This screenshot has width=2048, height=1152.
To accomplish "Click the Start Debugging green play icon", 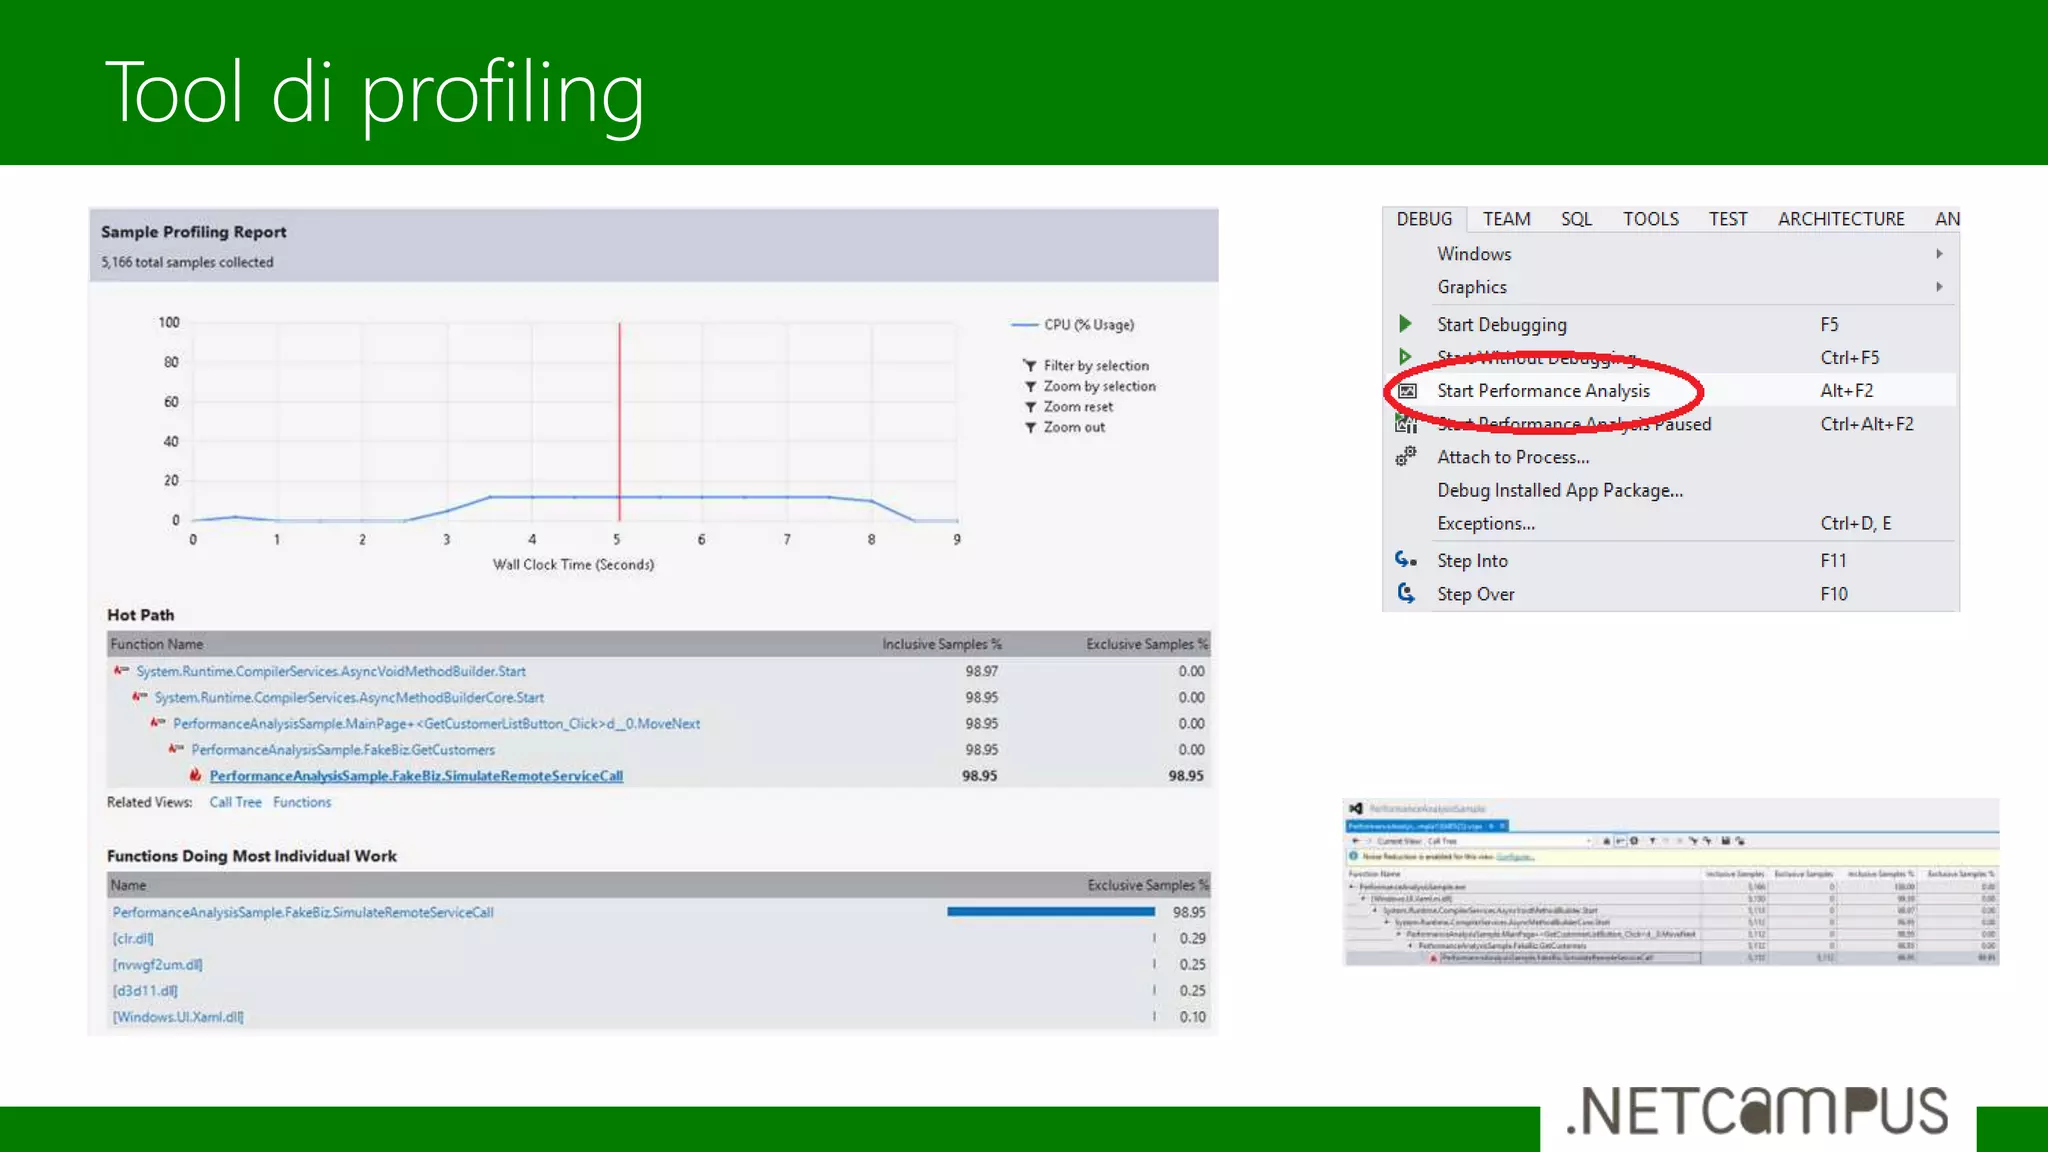I will coord(1405,324).
